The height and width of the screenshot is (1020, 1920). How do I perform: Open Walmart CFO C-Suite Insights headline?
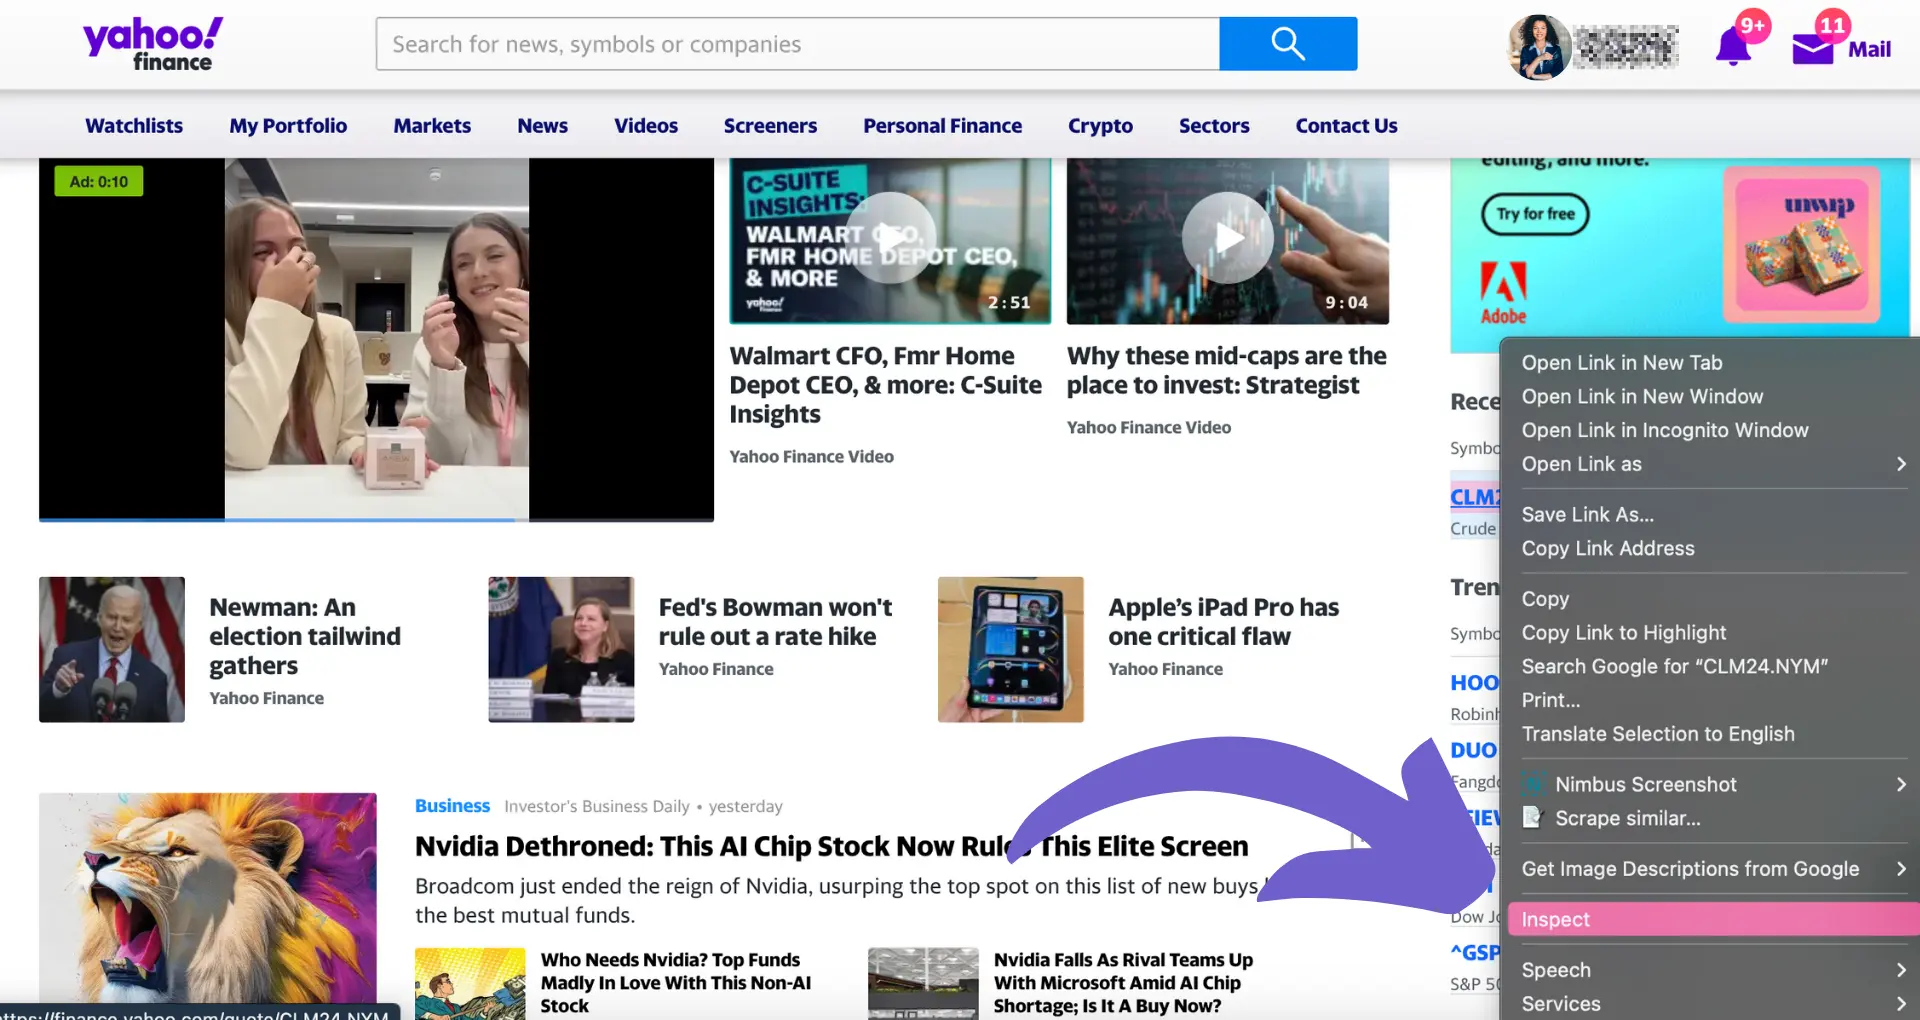point(885,385)
